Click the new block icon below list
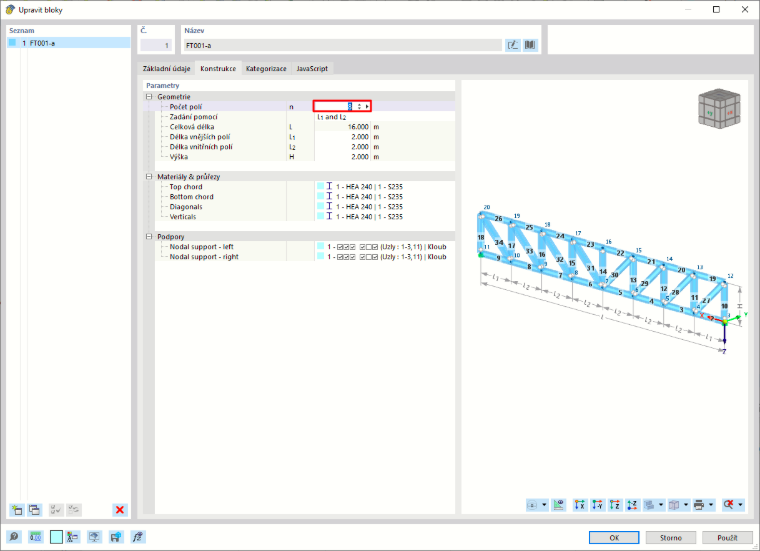 point(17,510)
